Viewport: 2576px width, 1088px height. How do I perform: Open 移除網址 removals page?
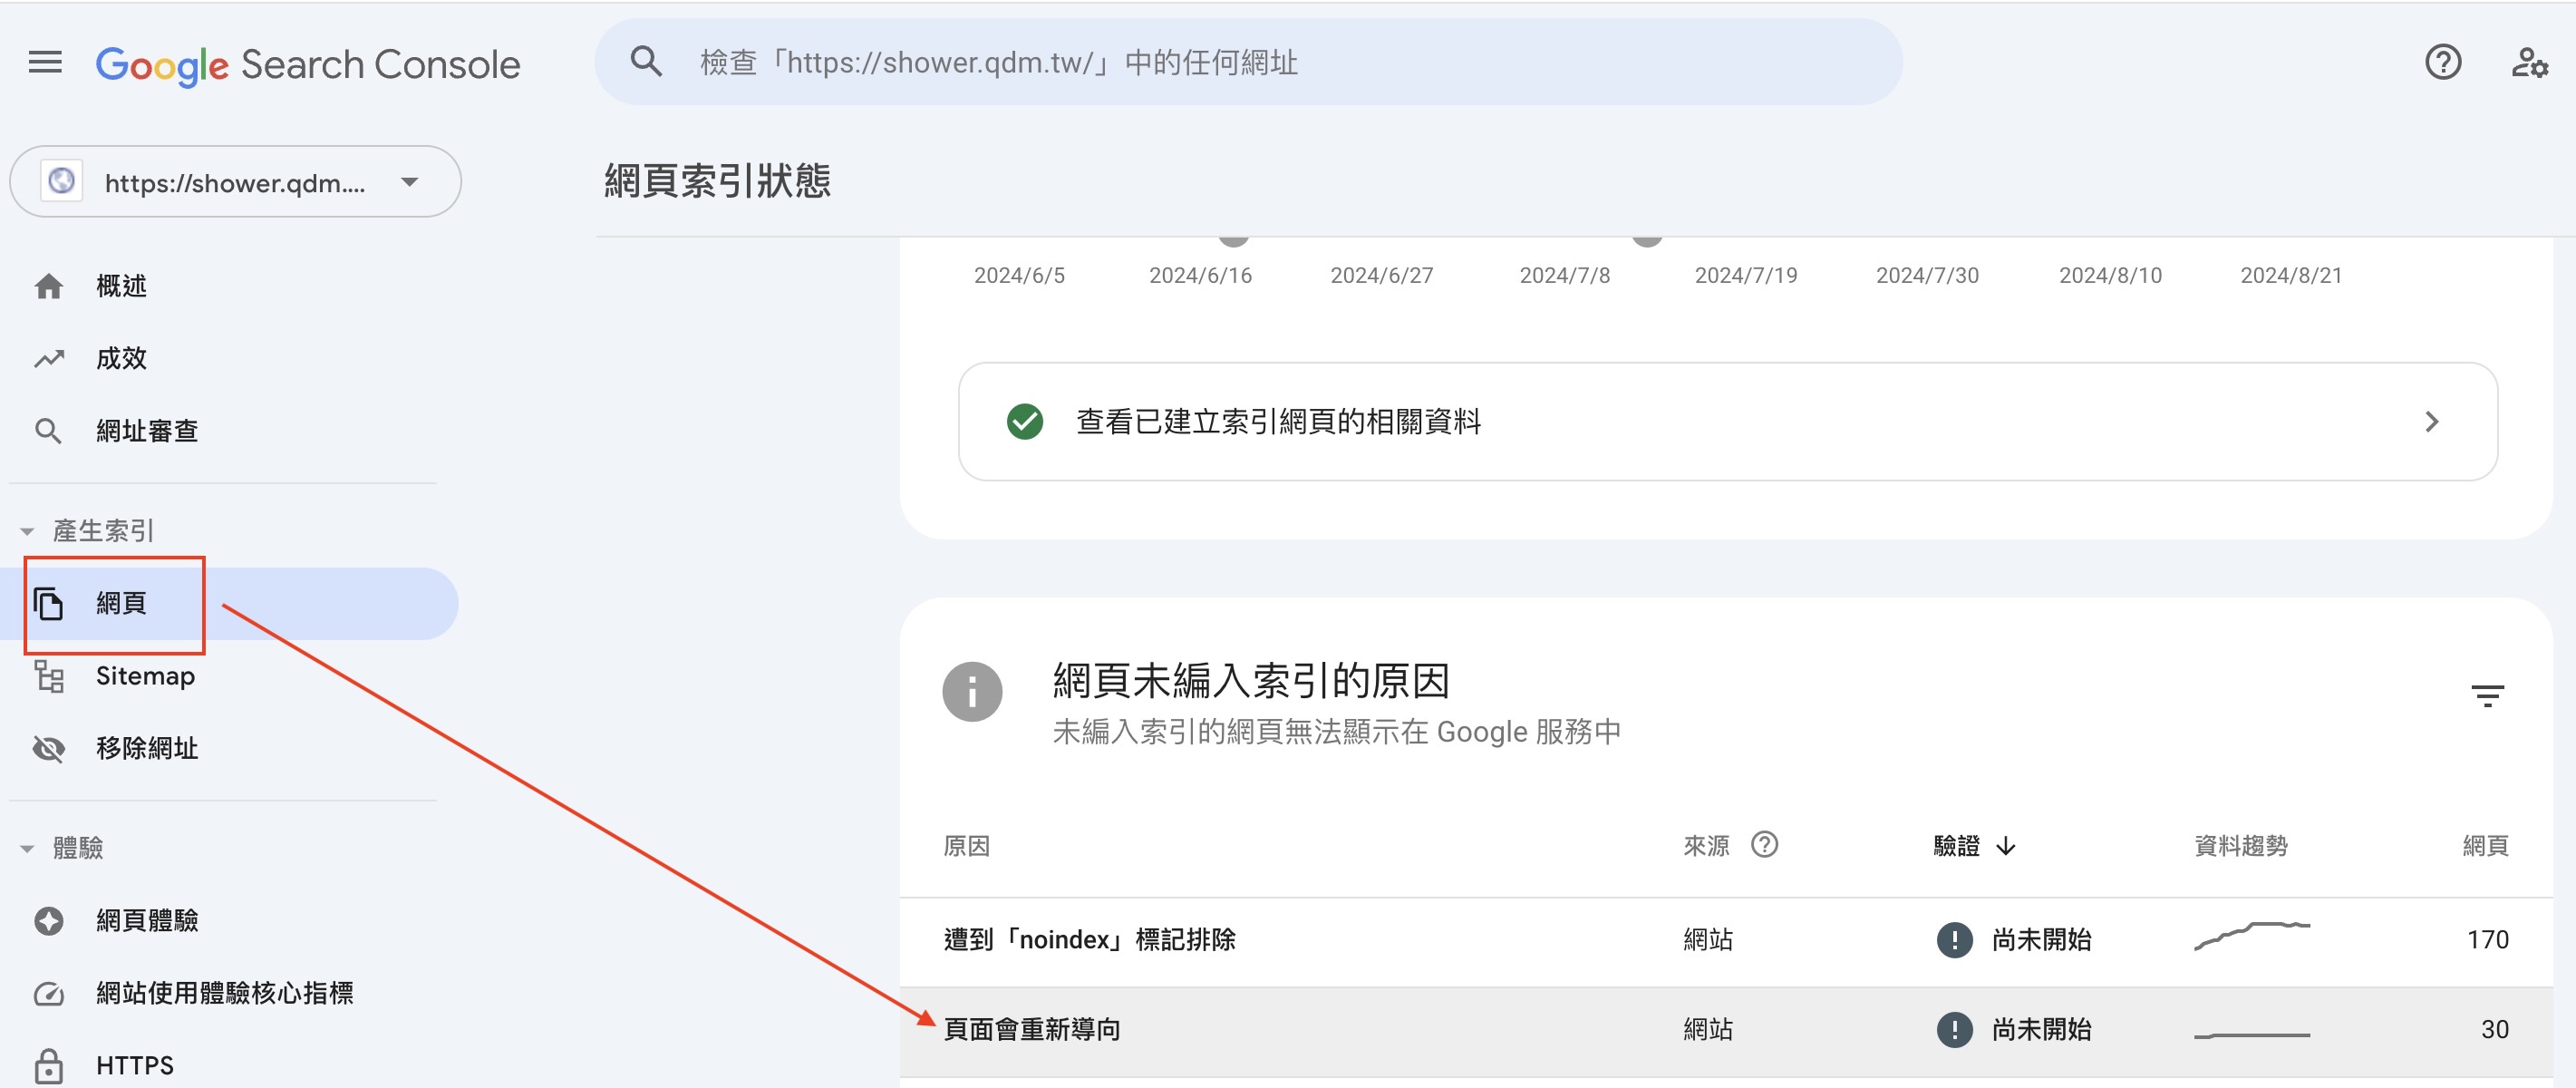click(x=146, y=748)
